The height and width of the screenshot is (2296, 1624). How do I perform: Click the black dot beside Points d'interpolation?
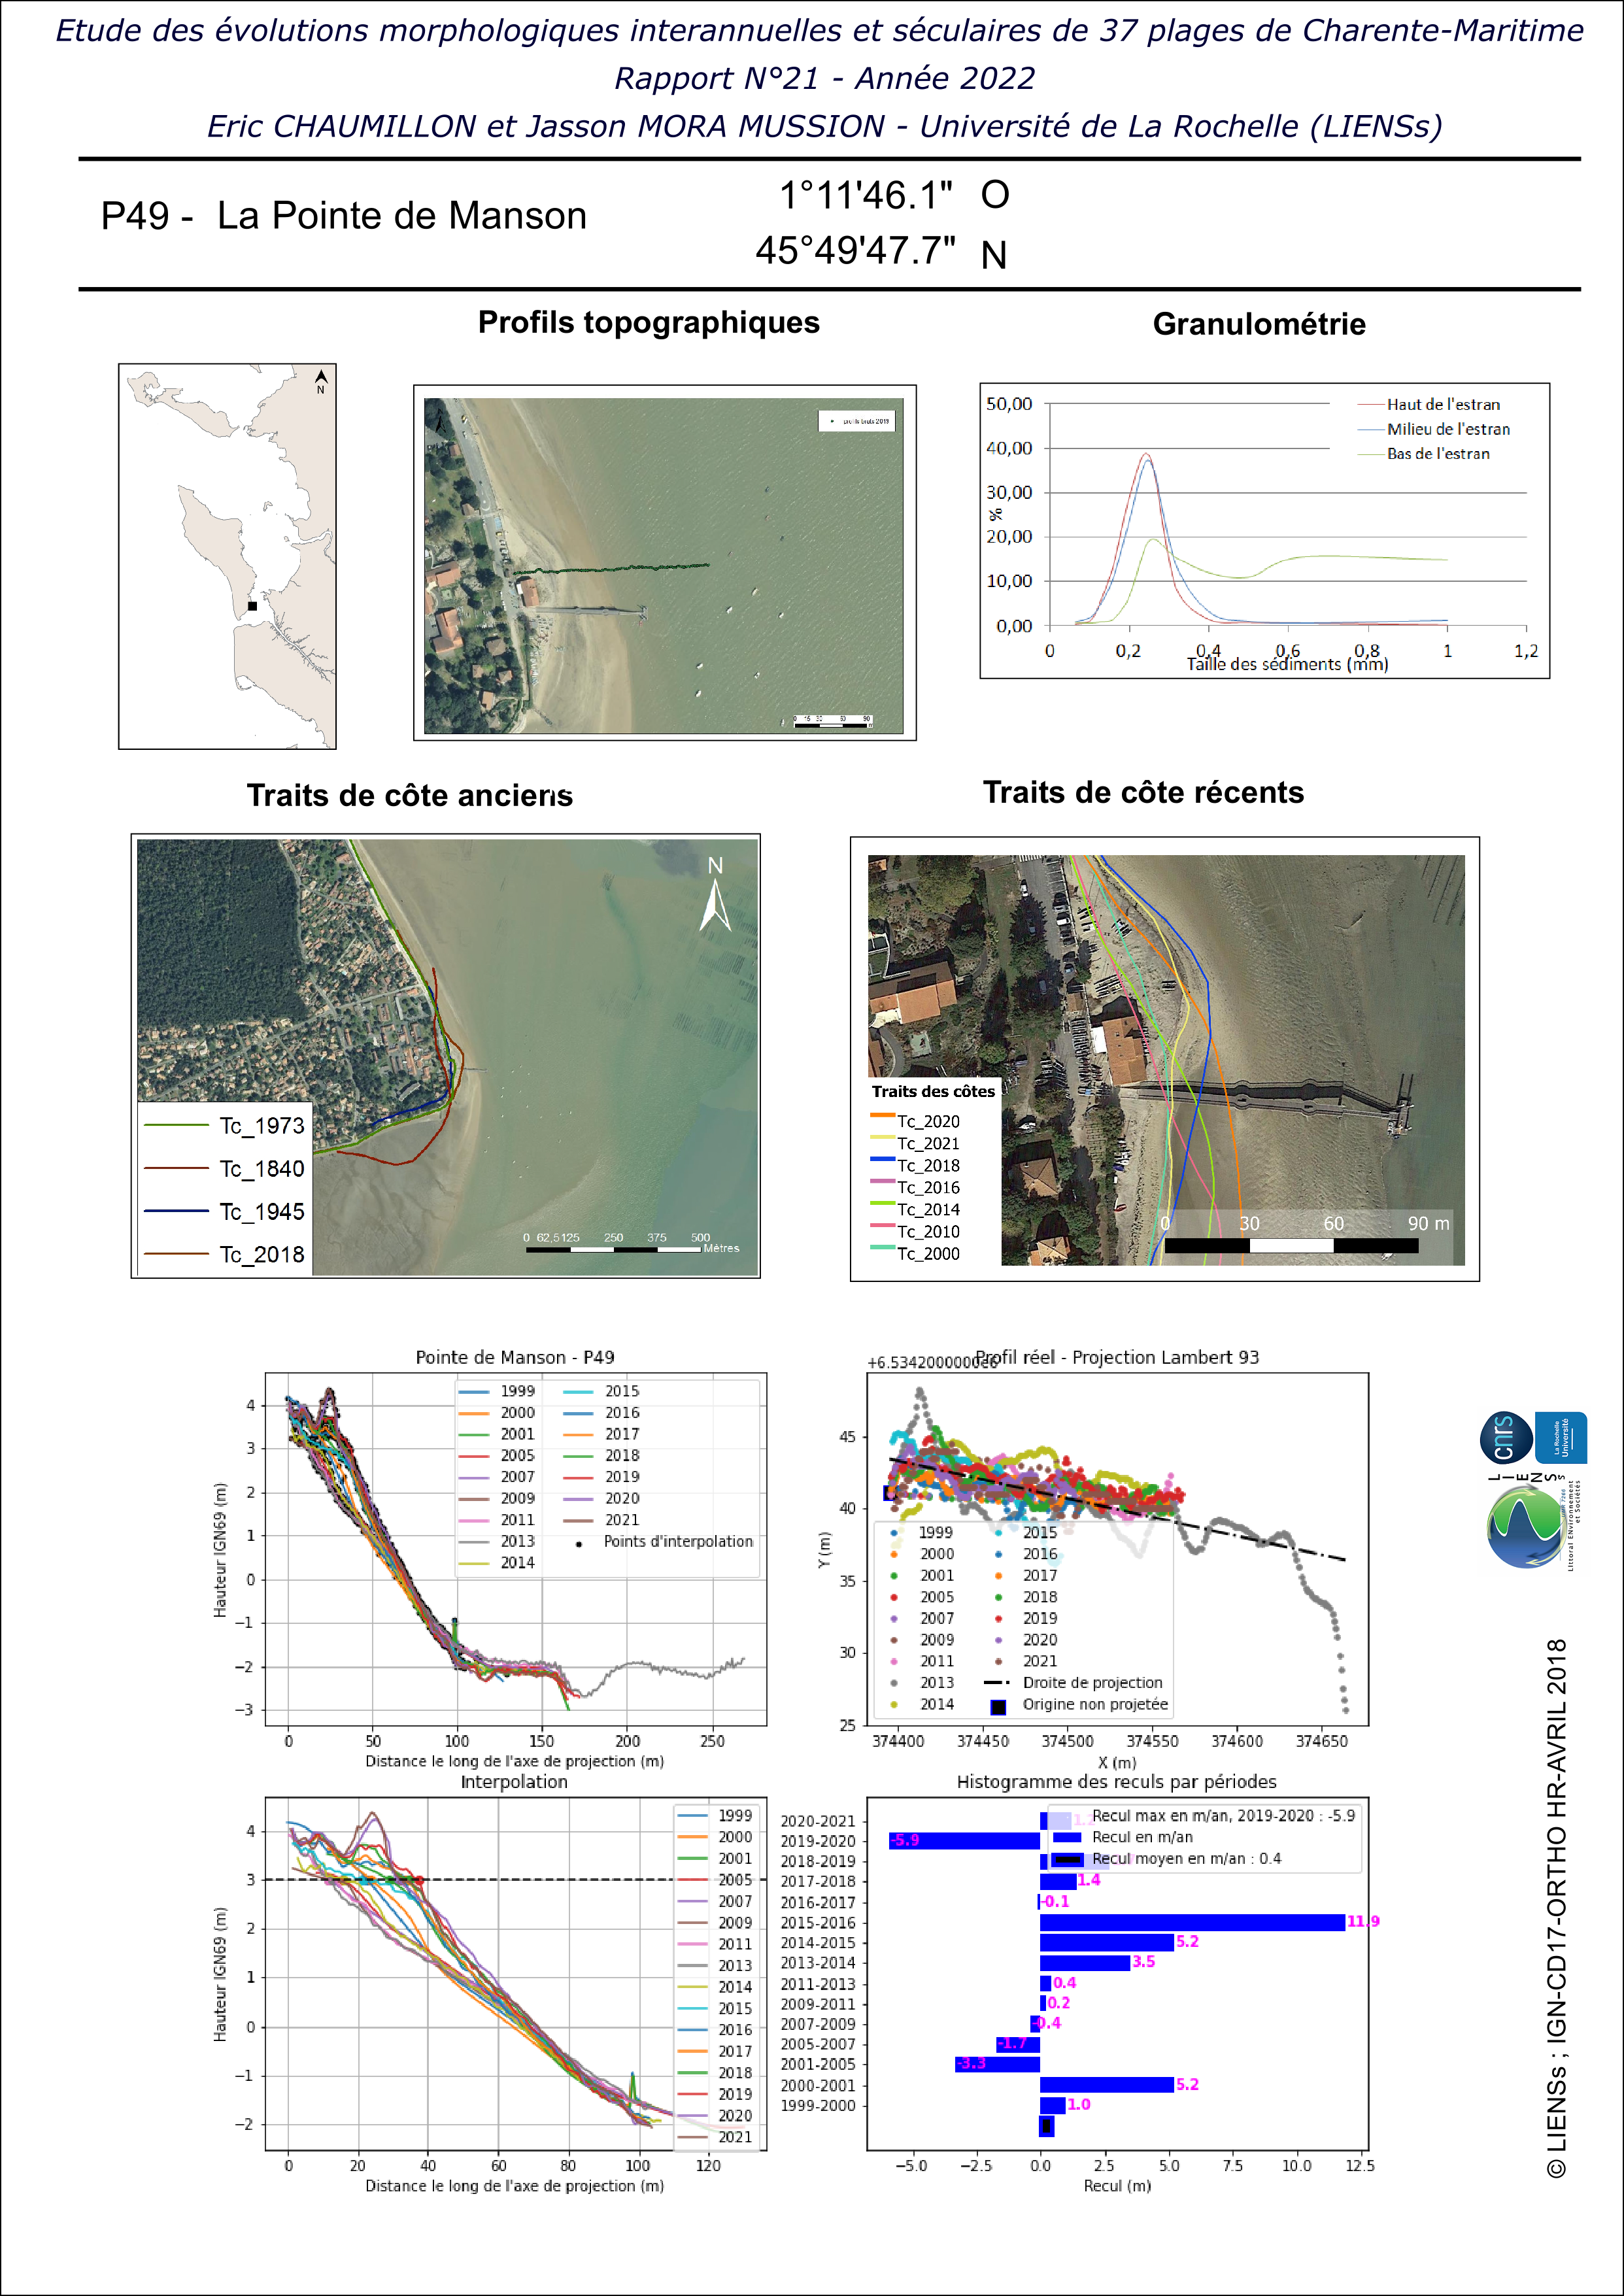[x=578, y=1544]
